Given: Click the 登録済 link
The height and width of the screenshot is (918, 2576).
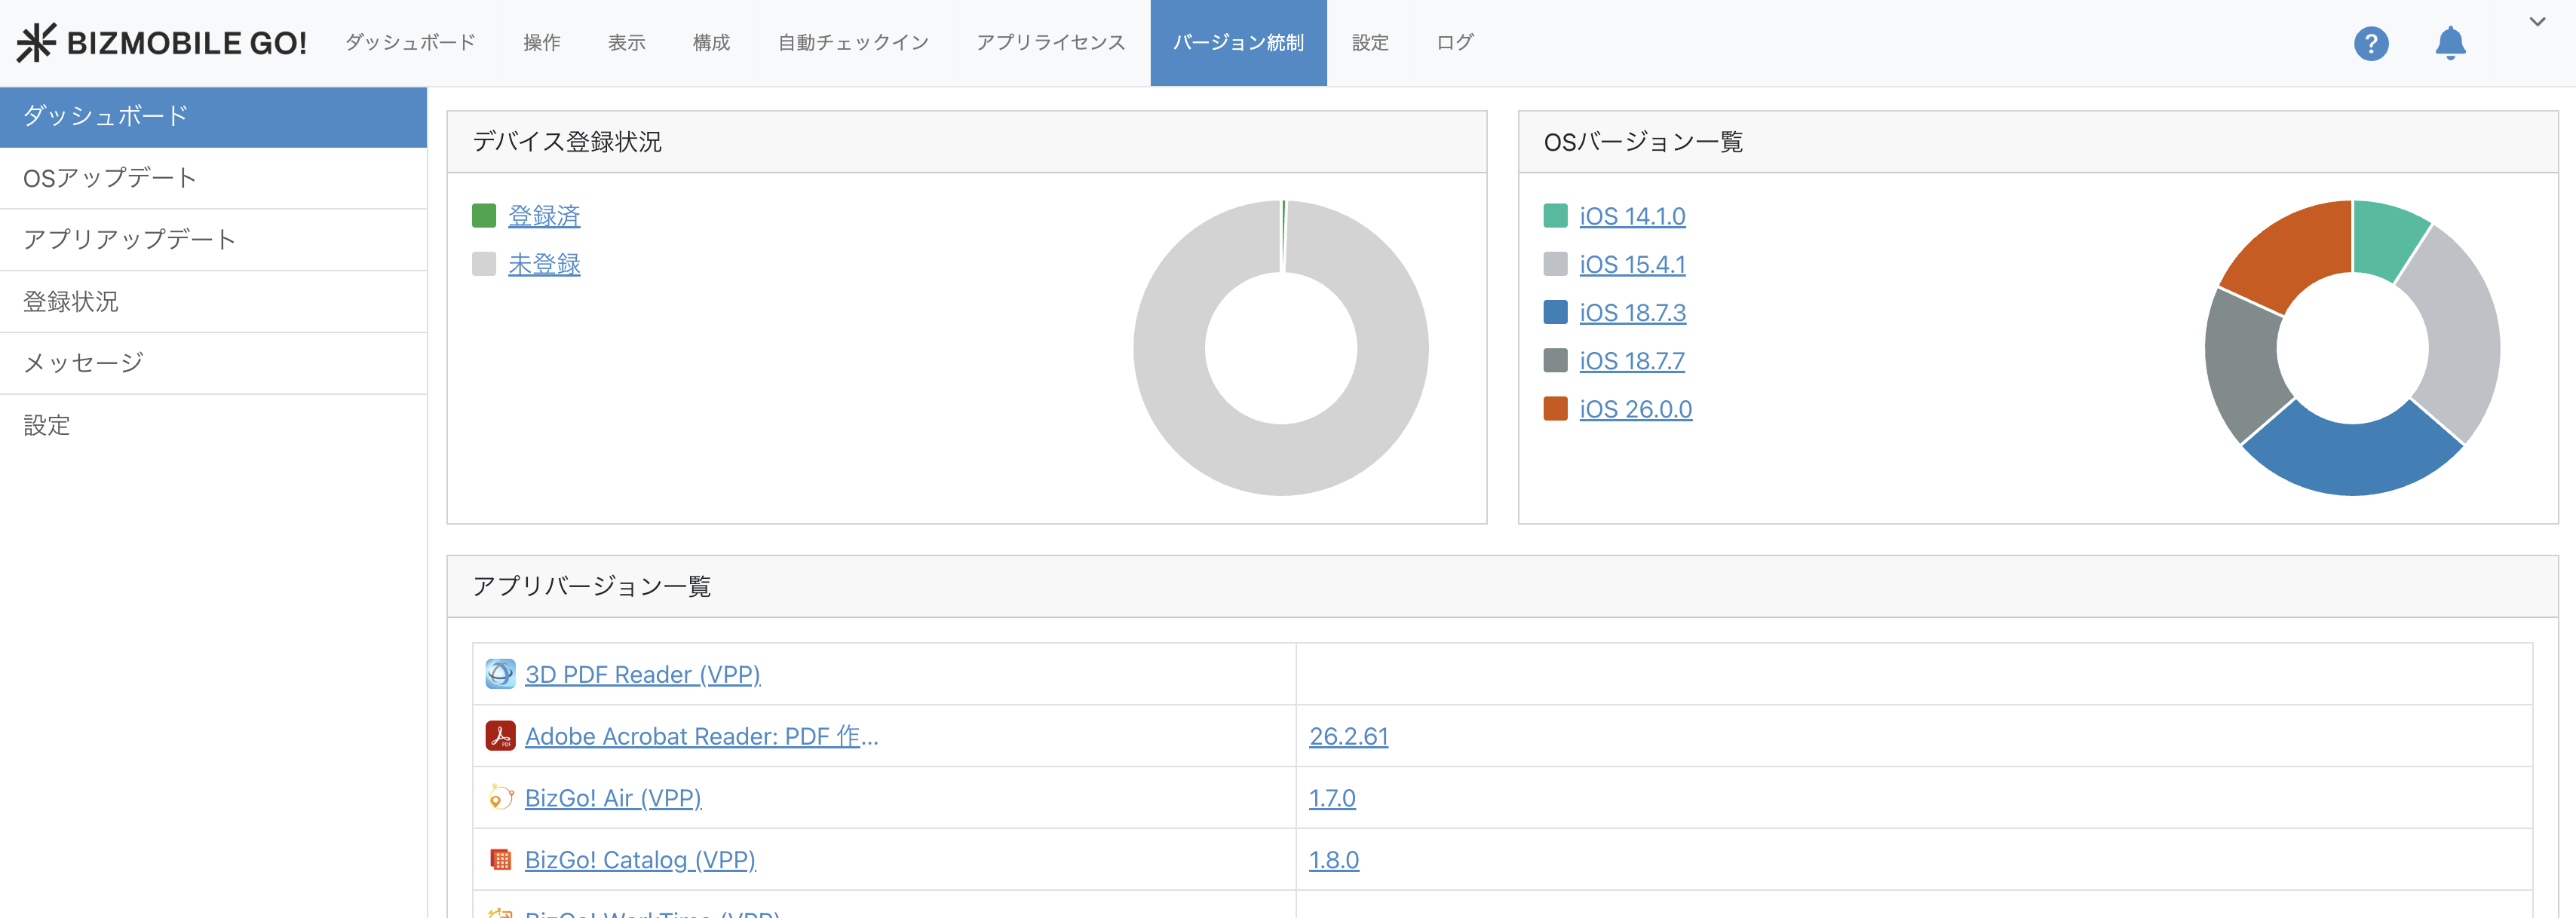Looking at the screenshot, I should click(544, 216).
